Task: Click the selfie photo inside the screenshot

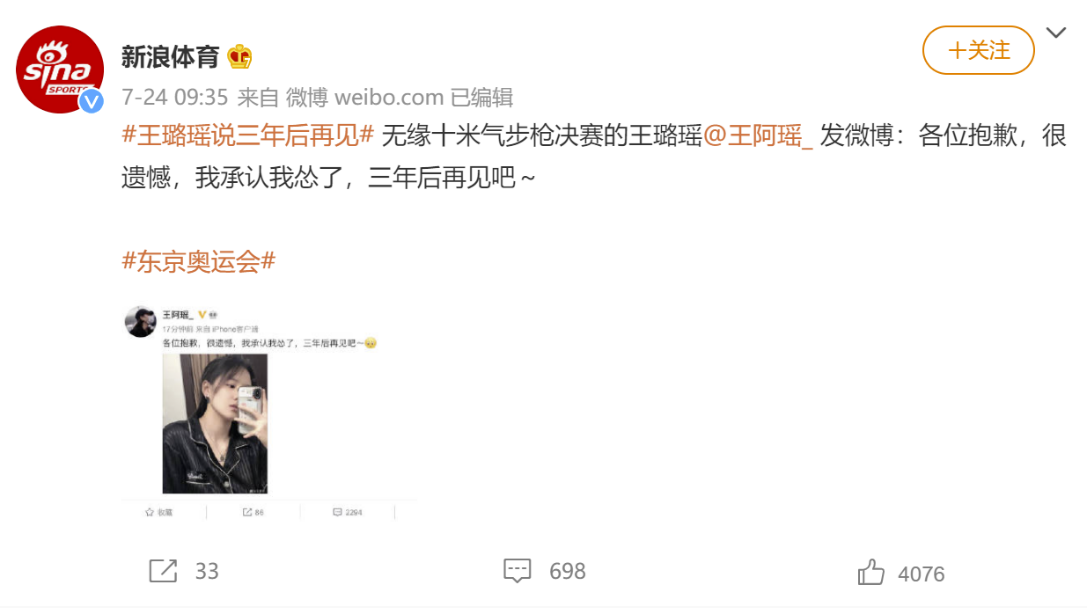Action: (x=215, y=423)
